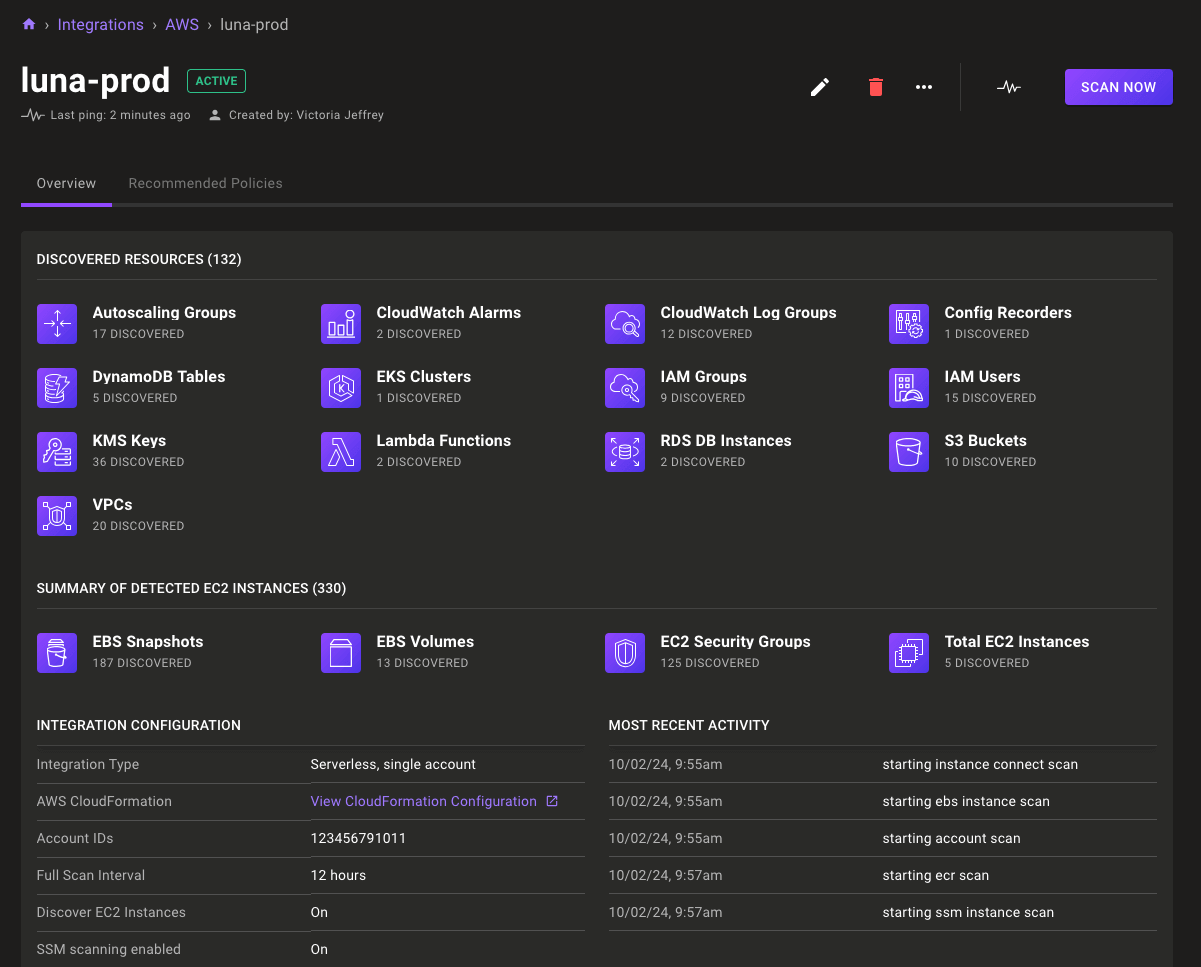The height and width of the screenshot is (967, 1201).
Task: Select the Overview tab
Action: (x=66, y=183)
